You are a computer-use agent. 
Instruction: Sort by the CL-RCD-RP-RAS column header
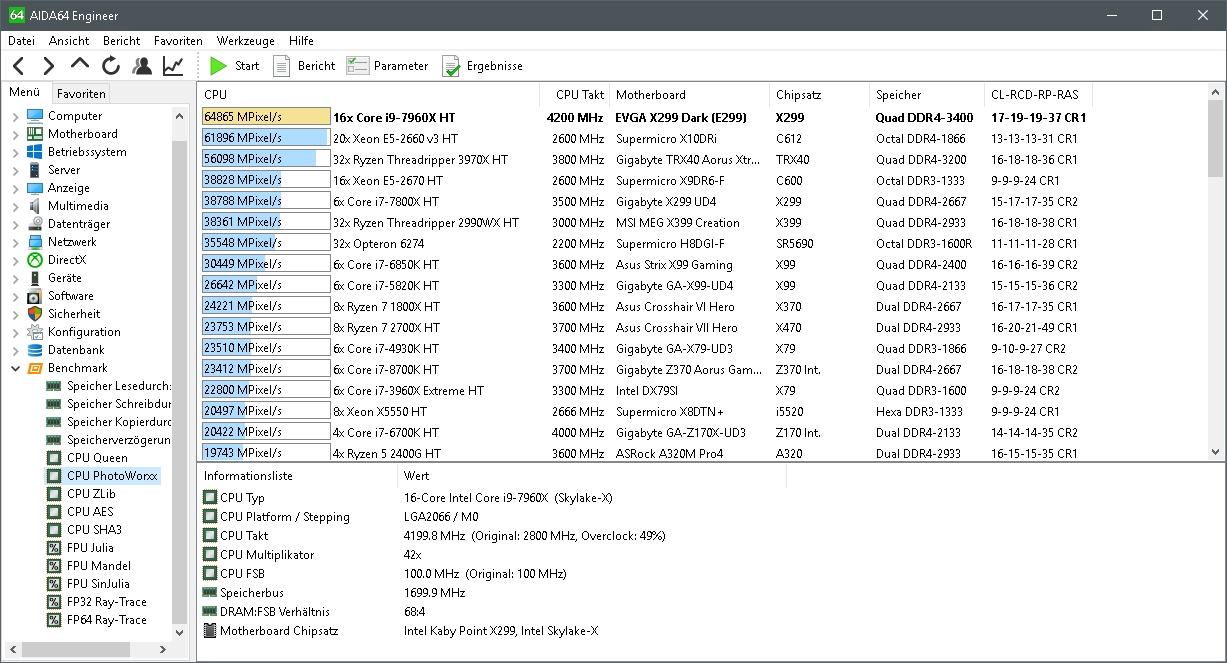[1038, 95]
